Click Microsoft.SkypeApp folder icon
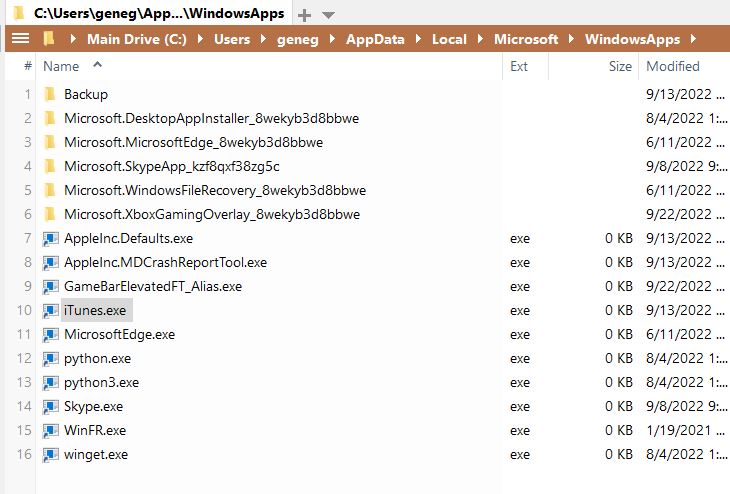The image size is (730, 494). 50,166
